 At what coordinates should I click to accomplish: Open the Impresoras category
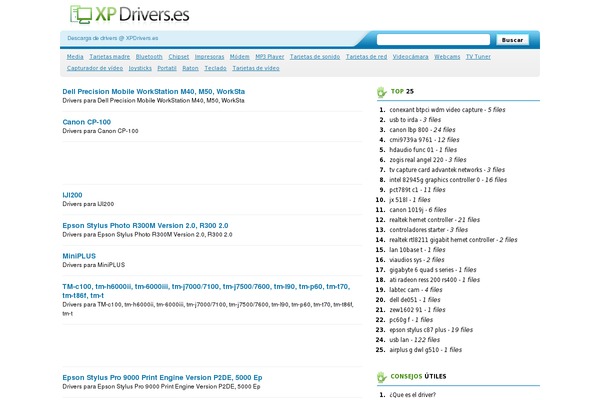[209, 57]
